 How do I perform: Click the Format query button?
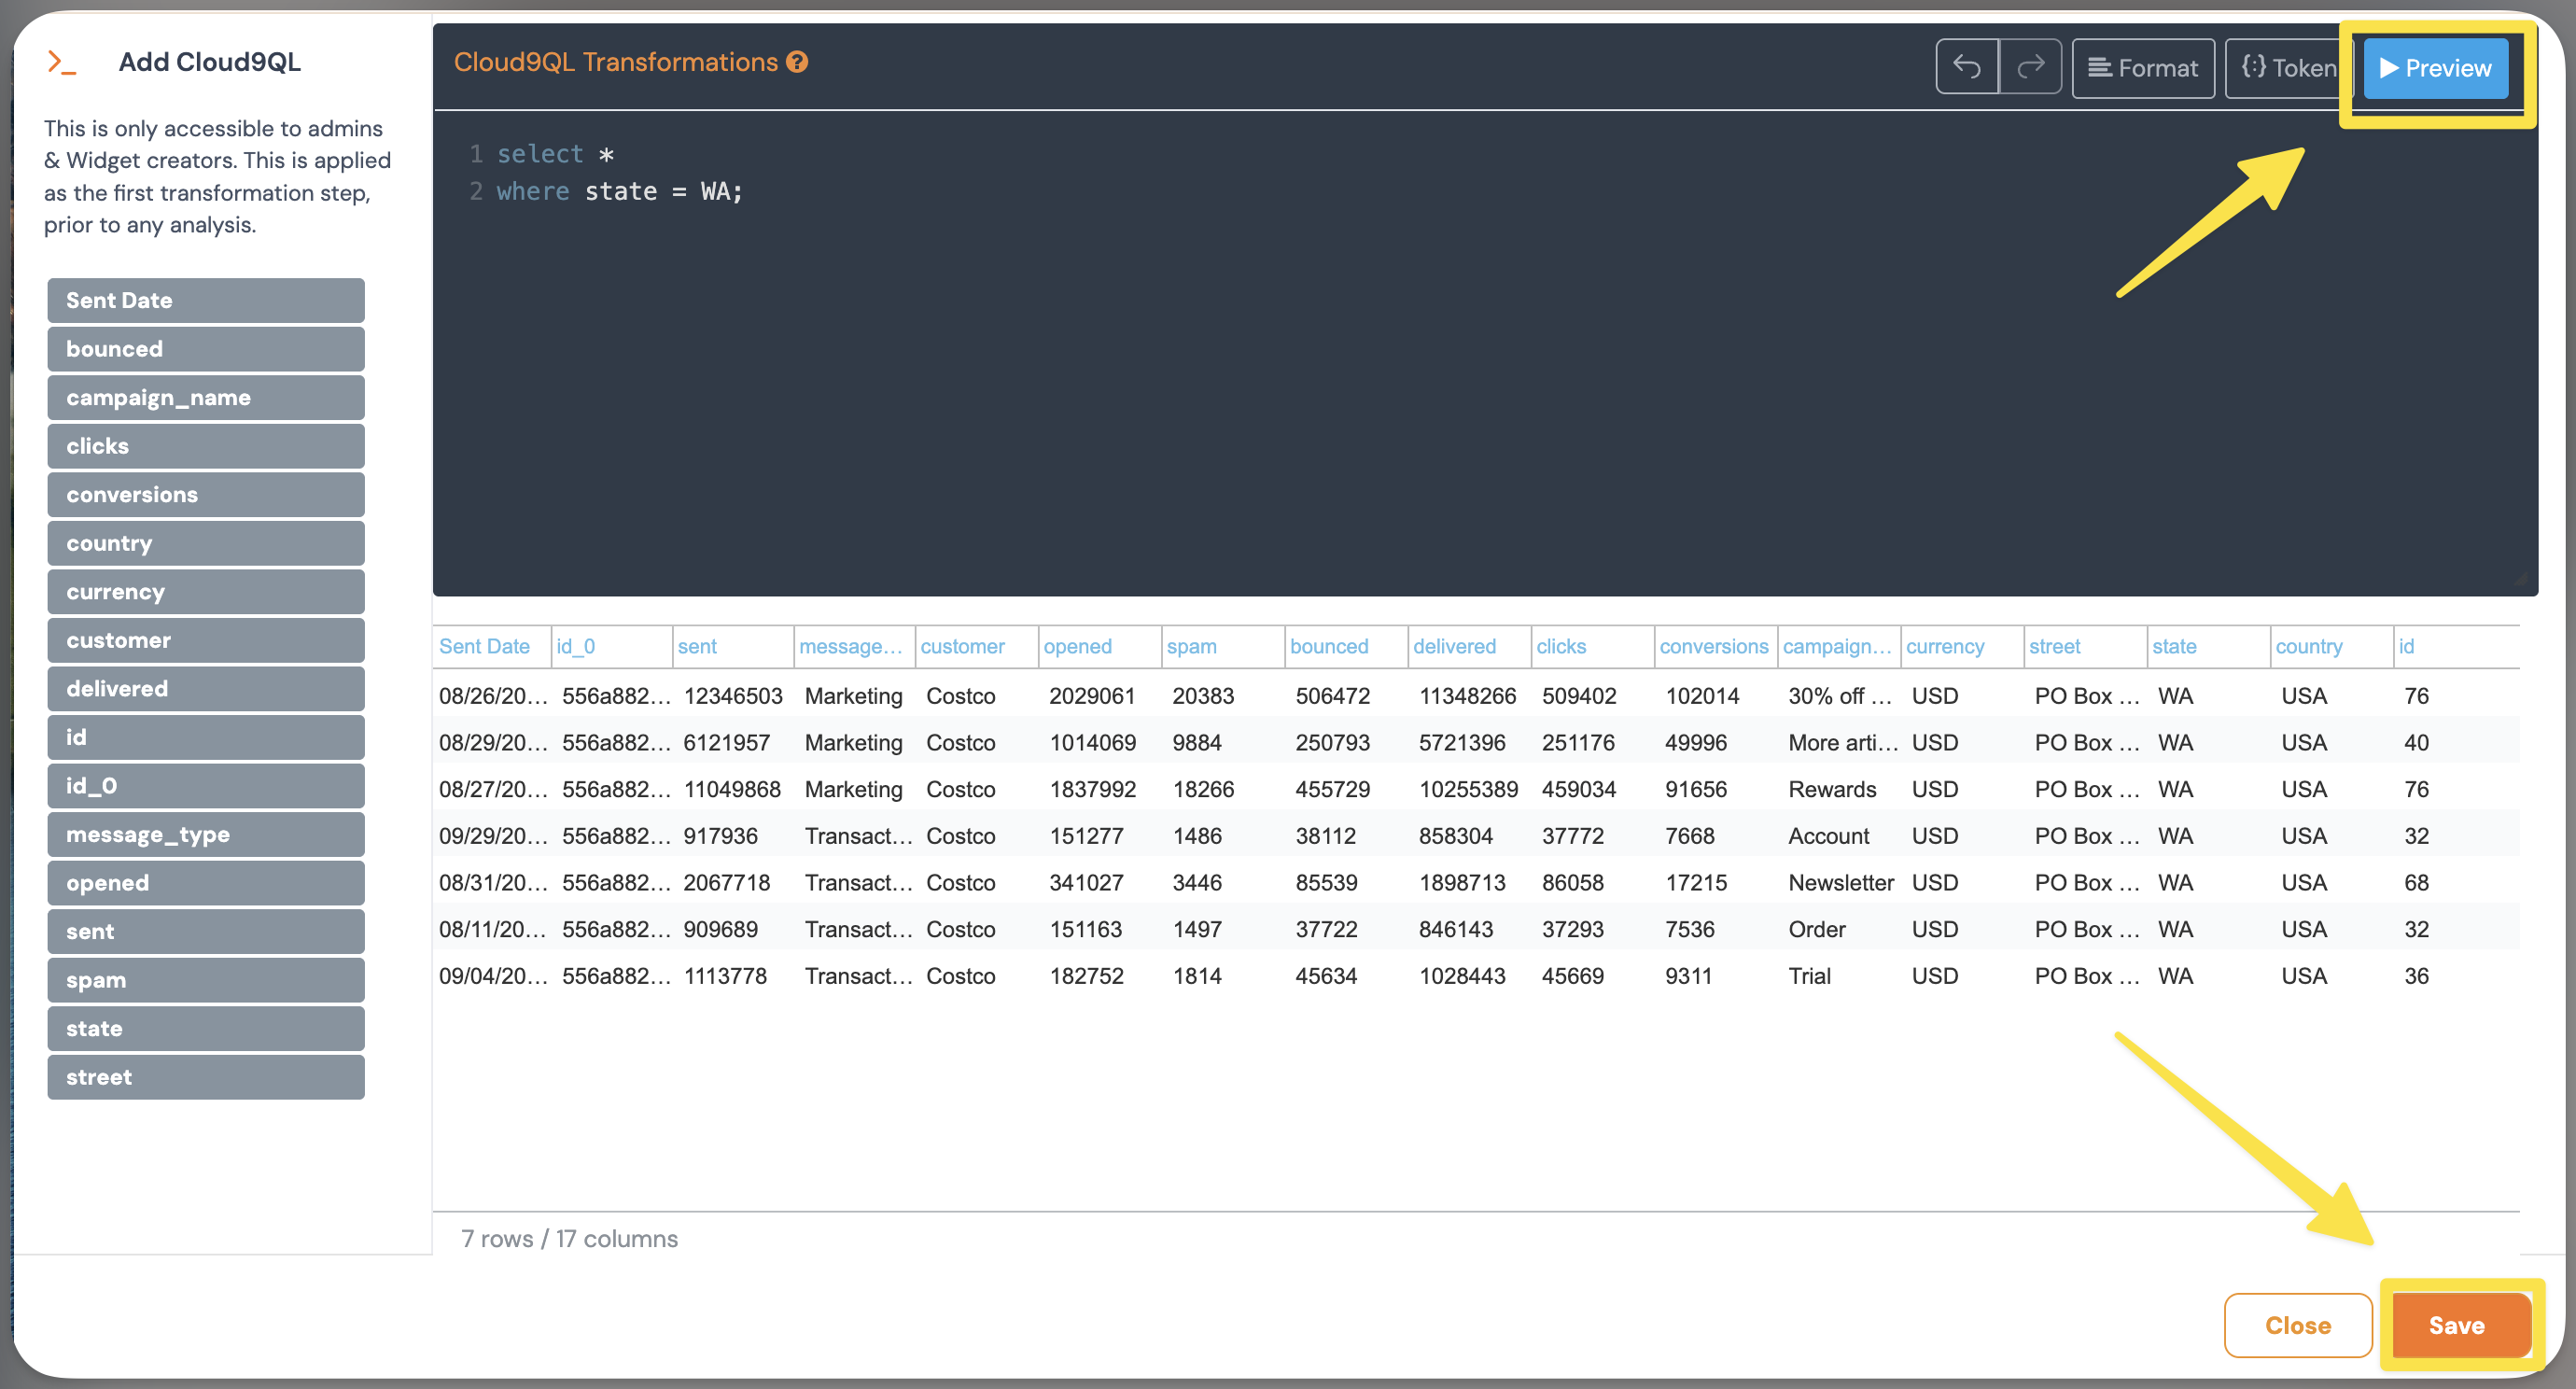[2142, 68]
